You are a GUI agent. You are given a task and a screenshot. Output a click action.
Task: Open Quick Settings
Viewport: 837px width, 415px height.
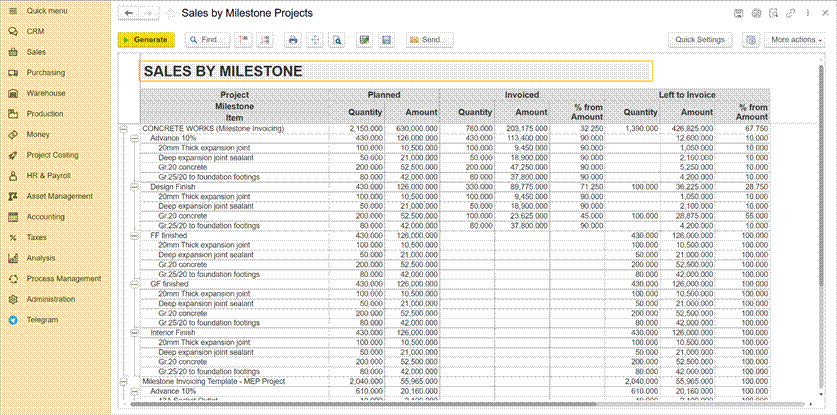click(x=699, y=40)
